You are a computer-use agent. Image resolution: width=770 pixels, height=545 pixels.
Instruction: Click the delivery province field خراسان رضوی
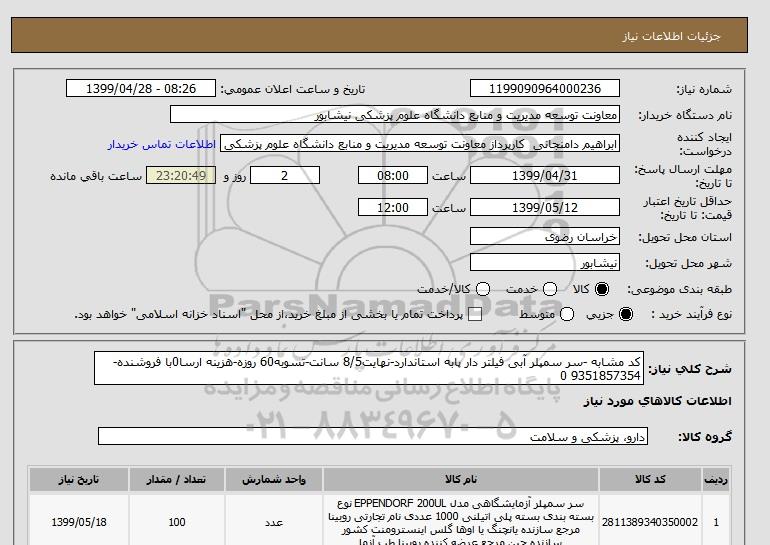tap(545, 237)
